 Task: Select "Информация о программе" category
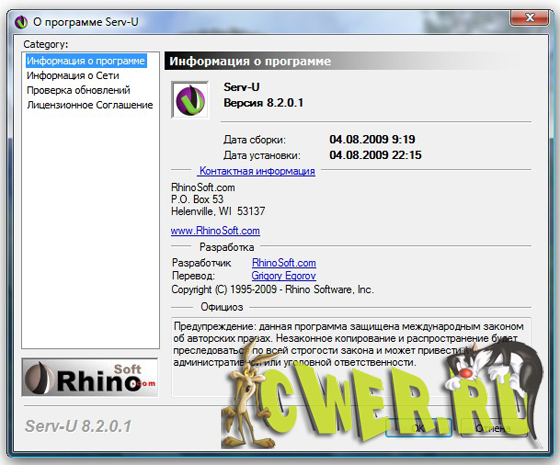[x=86, y=61]
